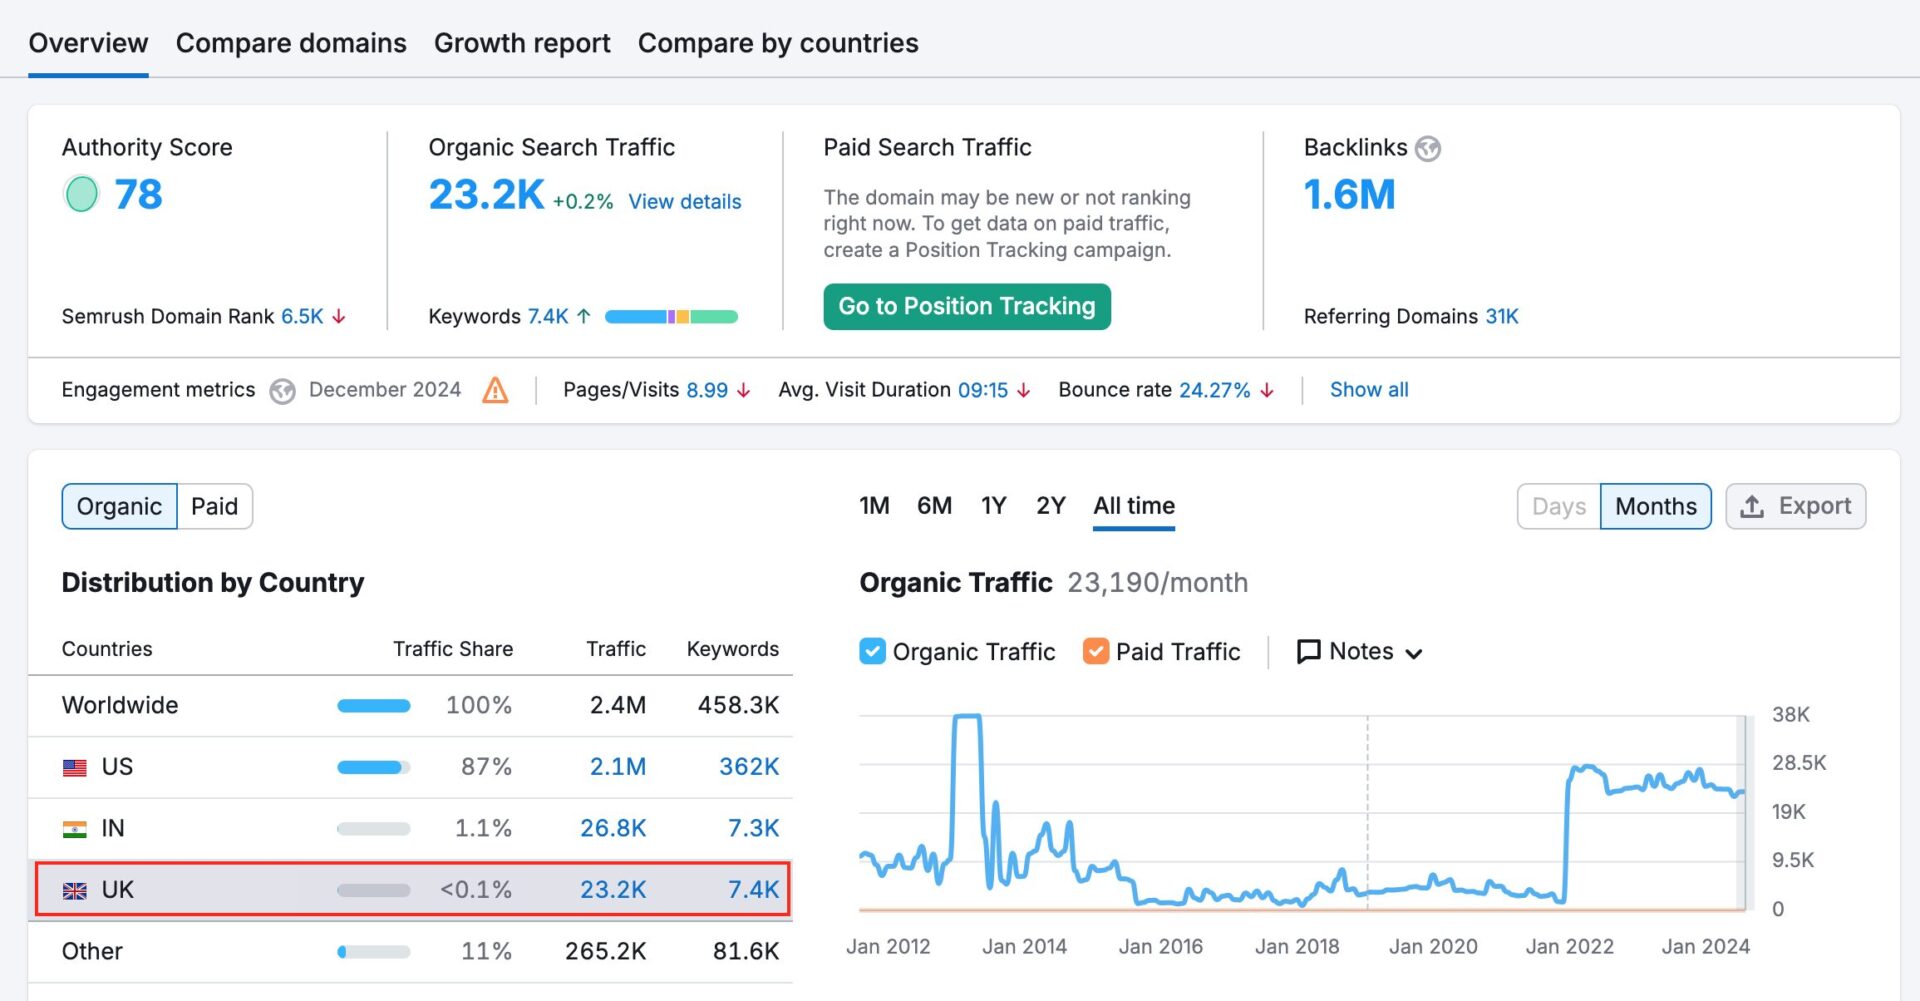
Task: Switch chart granularity to Months
Action: (1656, 506)
